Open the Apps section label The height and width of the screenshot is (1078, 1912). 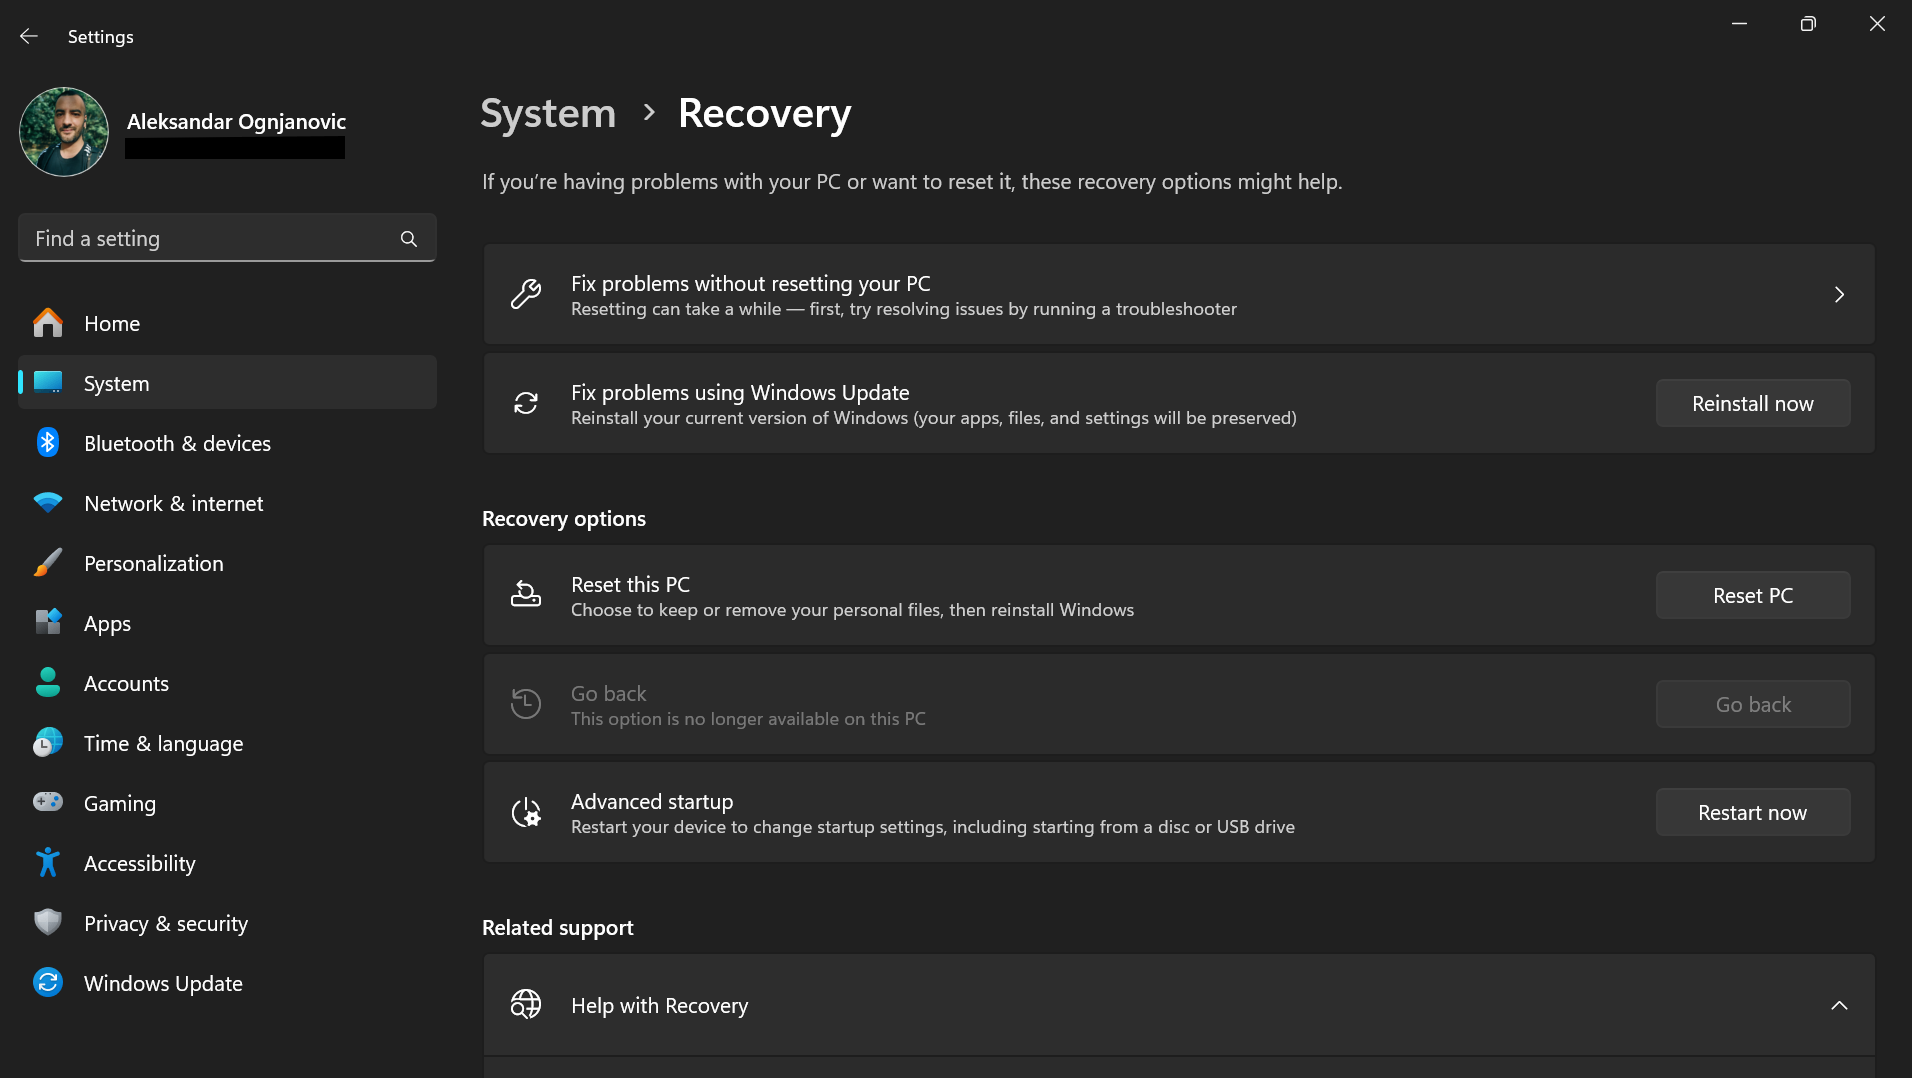(107, 624)
